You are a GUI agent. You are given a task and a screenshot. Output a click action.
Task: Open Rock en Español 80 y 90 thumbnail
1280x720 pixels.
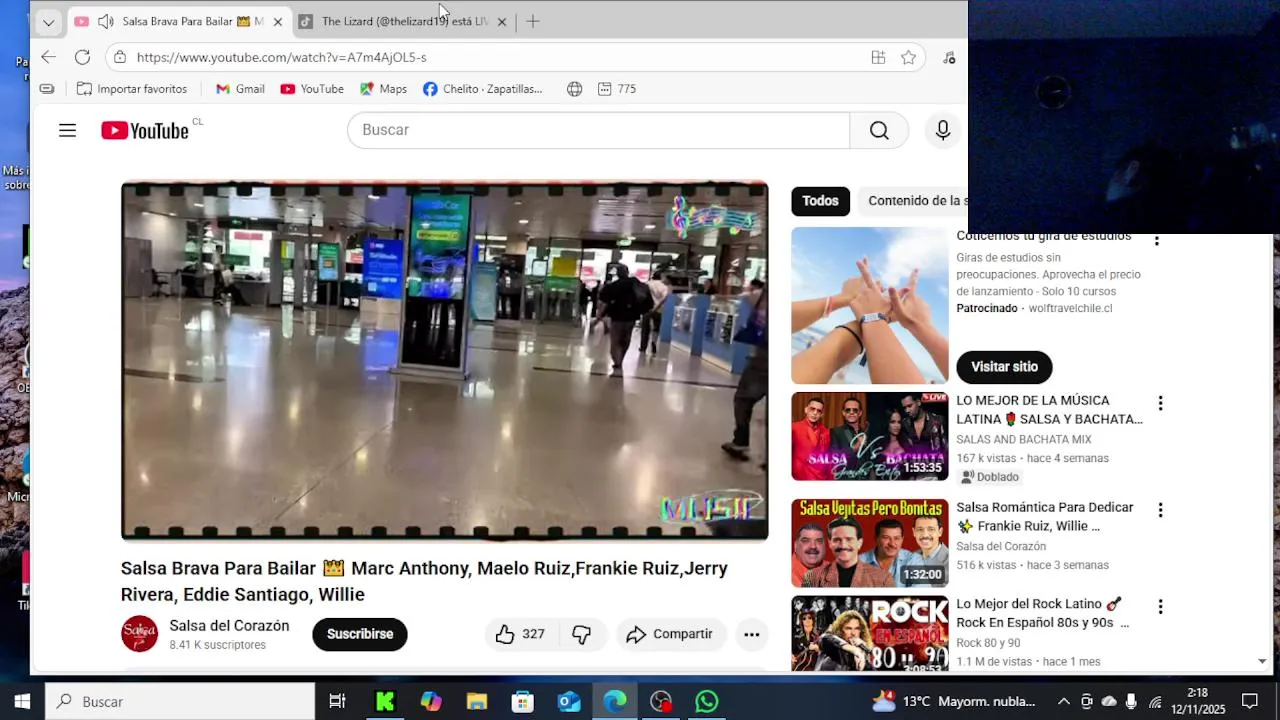click(x=869, y=633)
